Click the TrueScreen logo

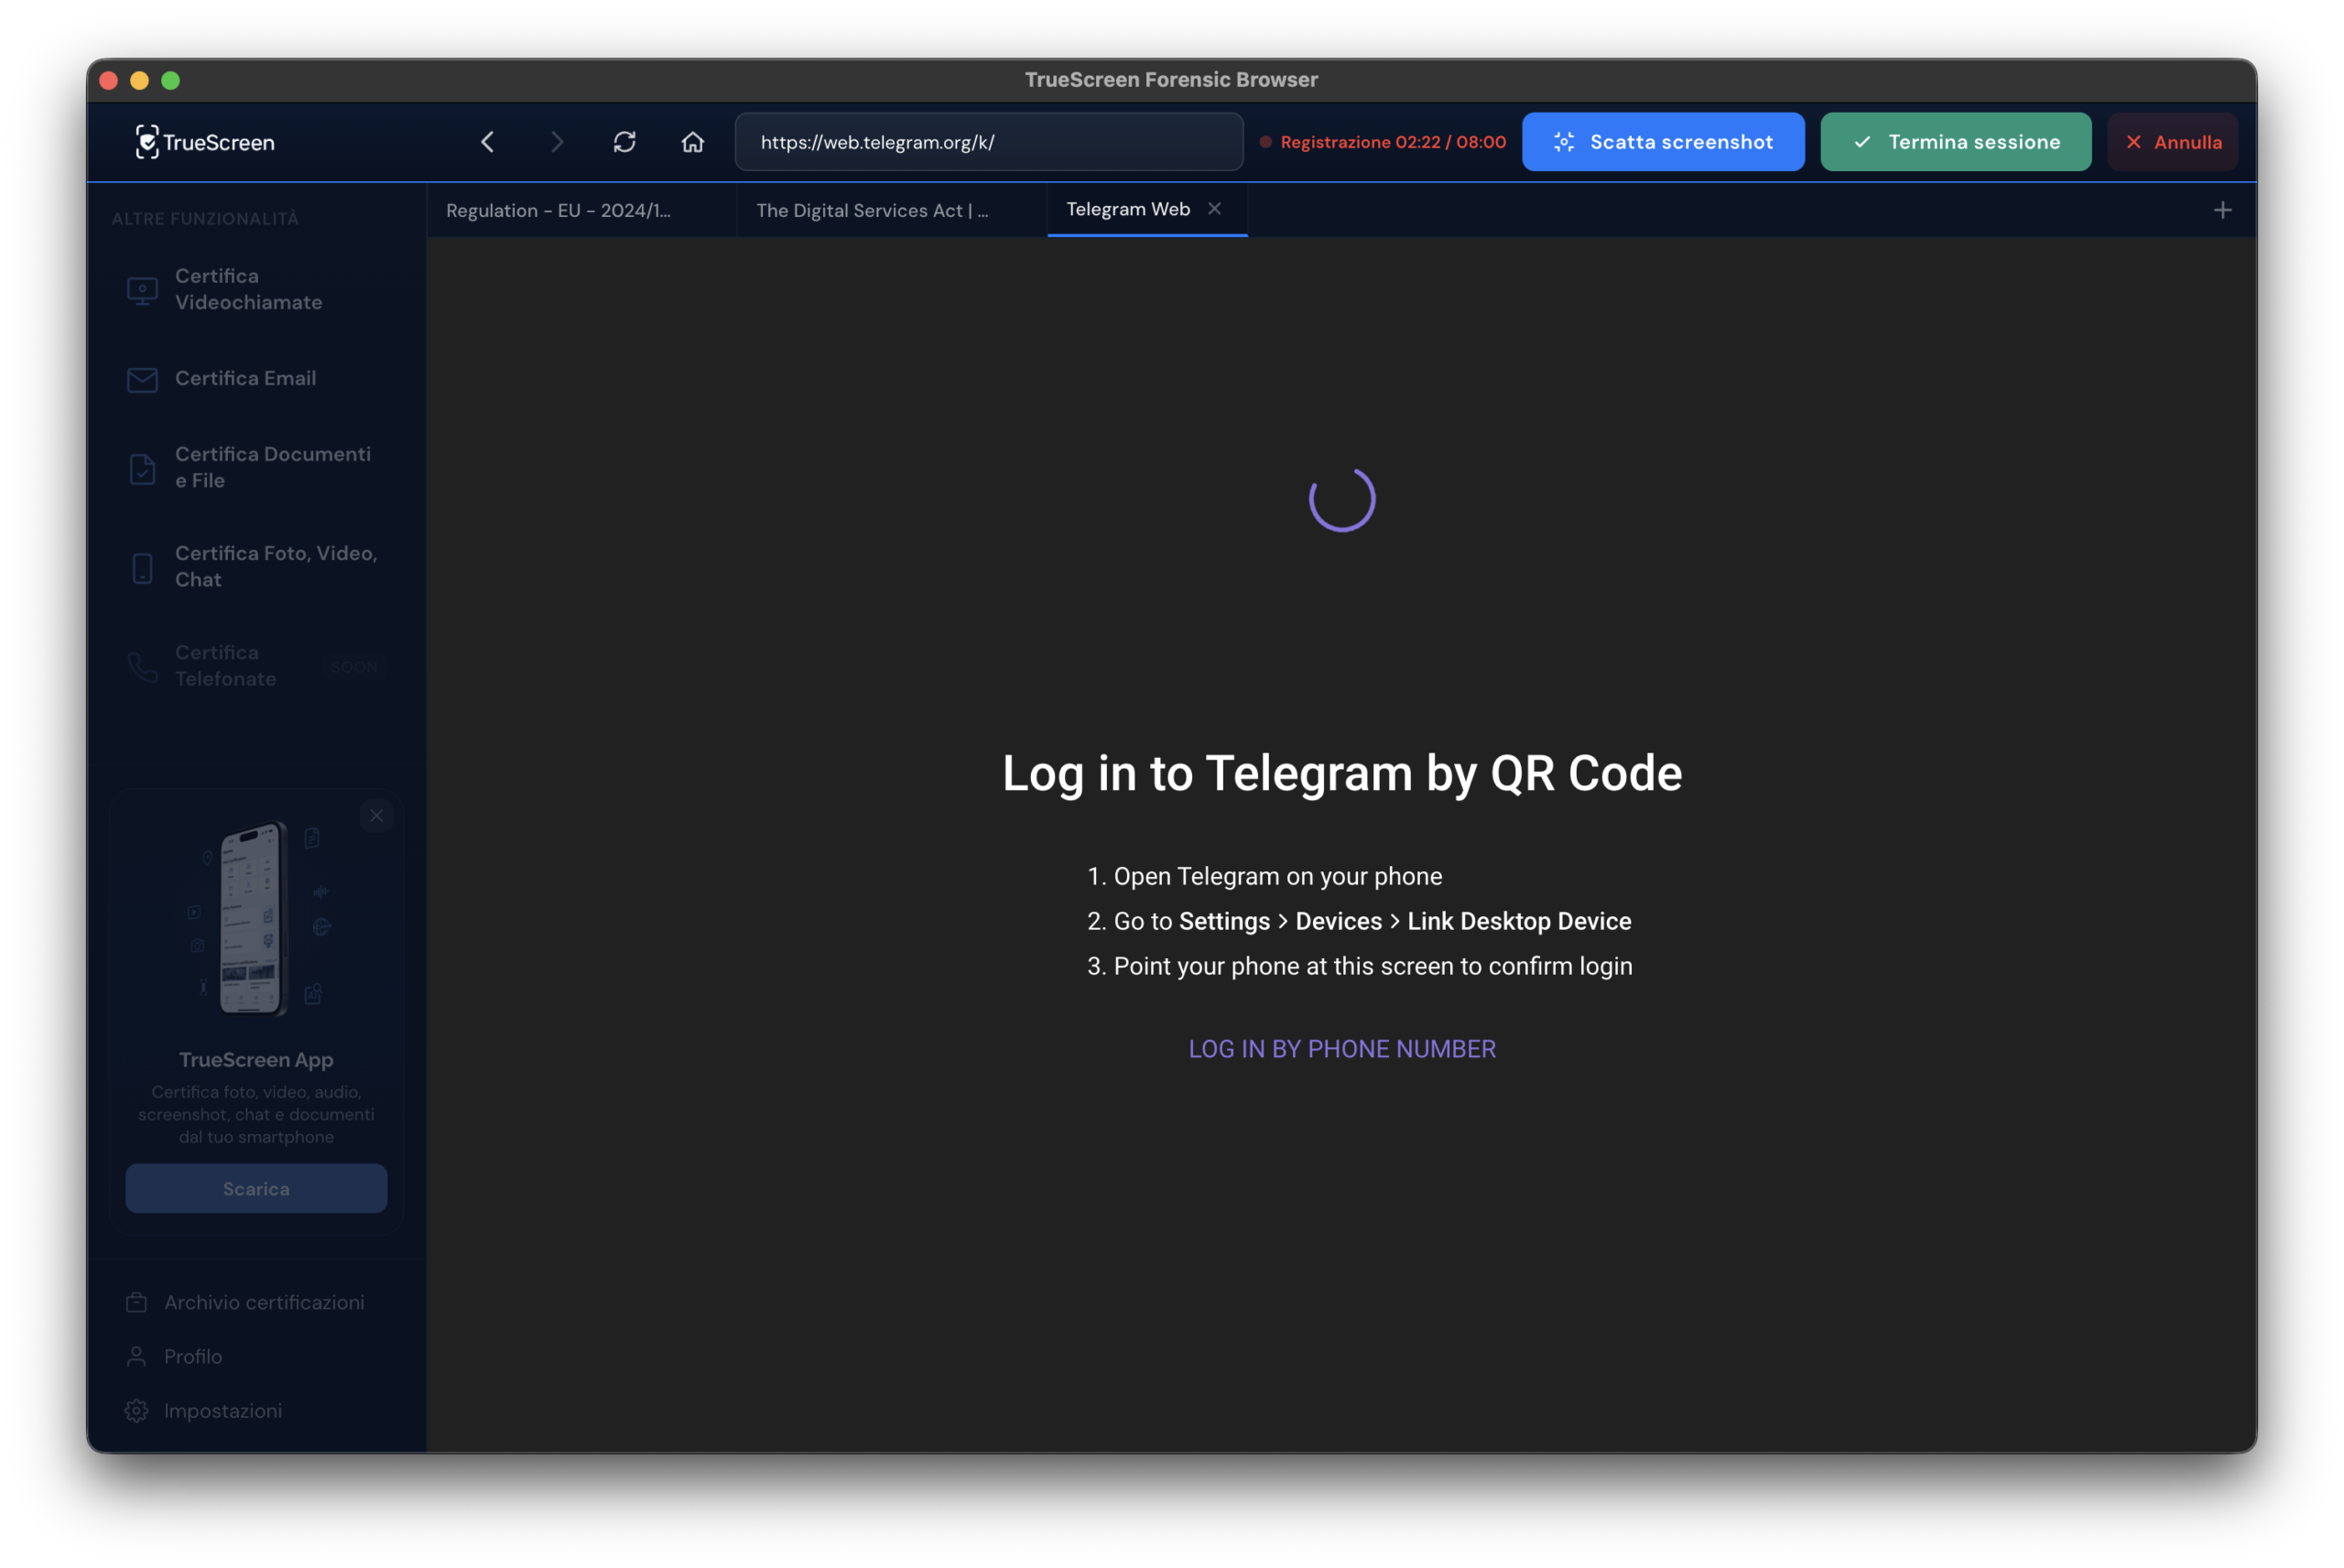pos(205,142)
